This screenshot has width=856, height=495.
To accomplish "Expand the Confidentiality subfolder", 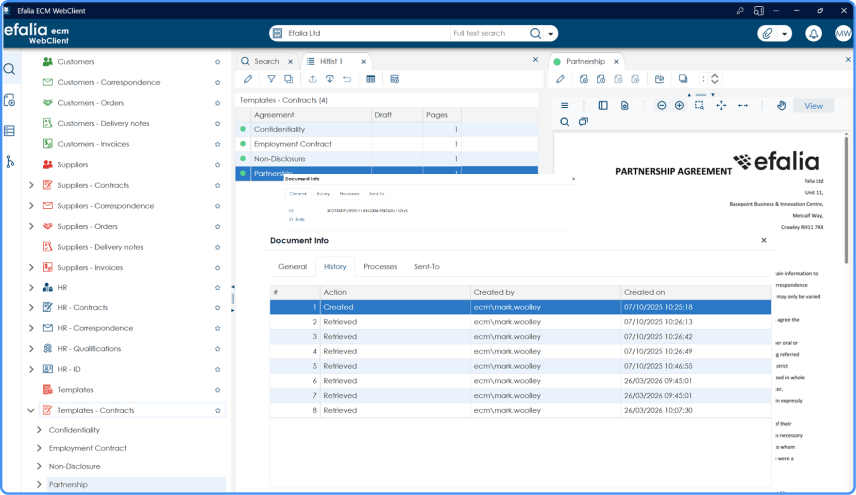I will [39, 430].
